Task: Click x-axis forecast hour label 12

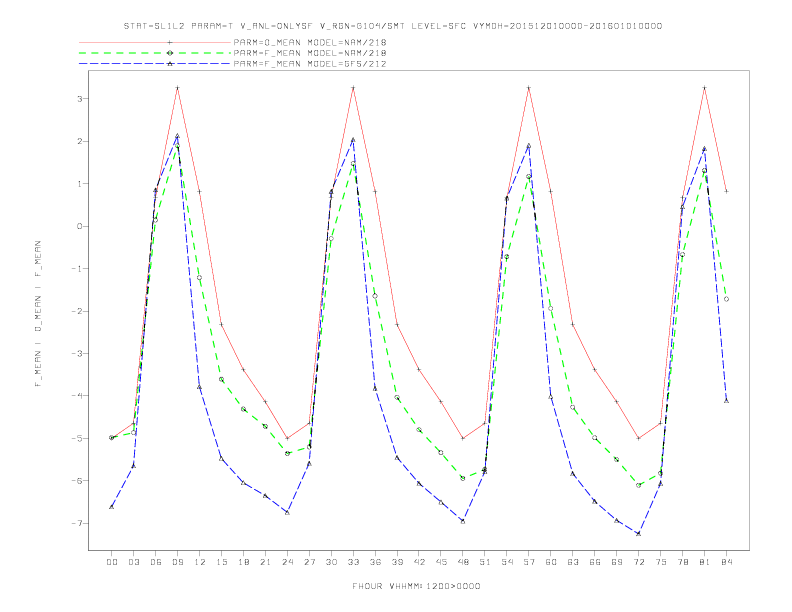Action: (200, 562)
